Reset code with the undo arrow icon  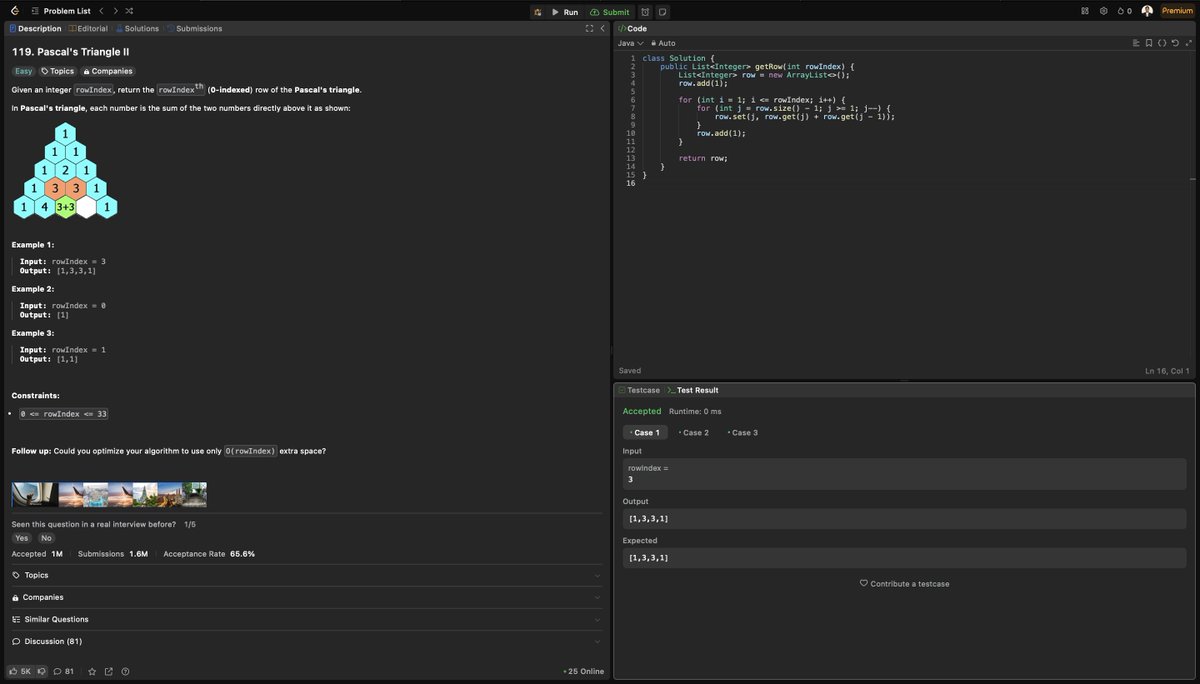point(1175,43)
